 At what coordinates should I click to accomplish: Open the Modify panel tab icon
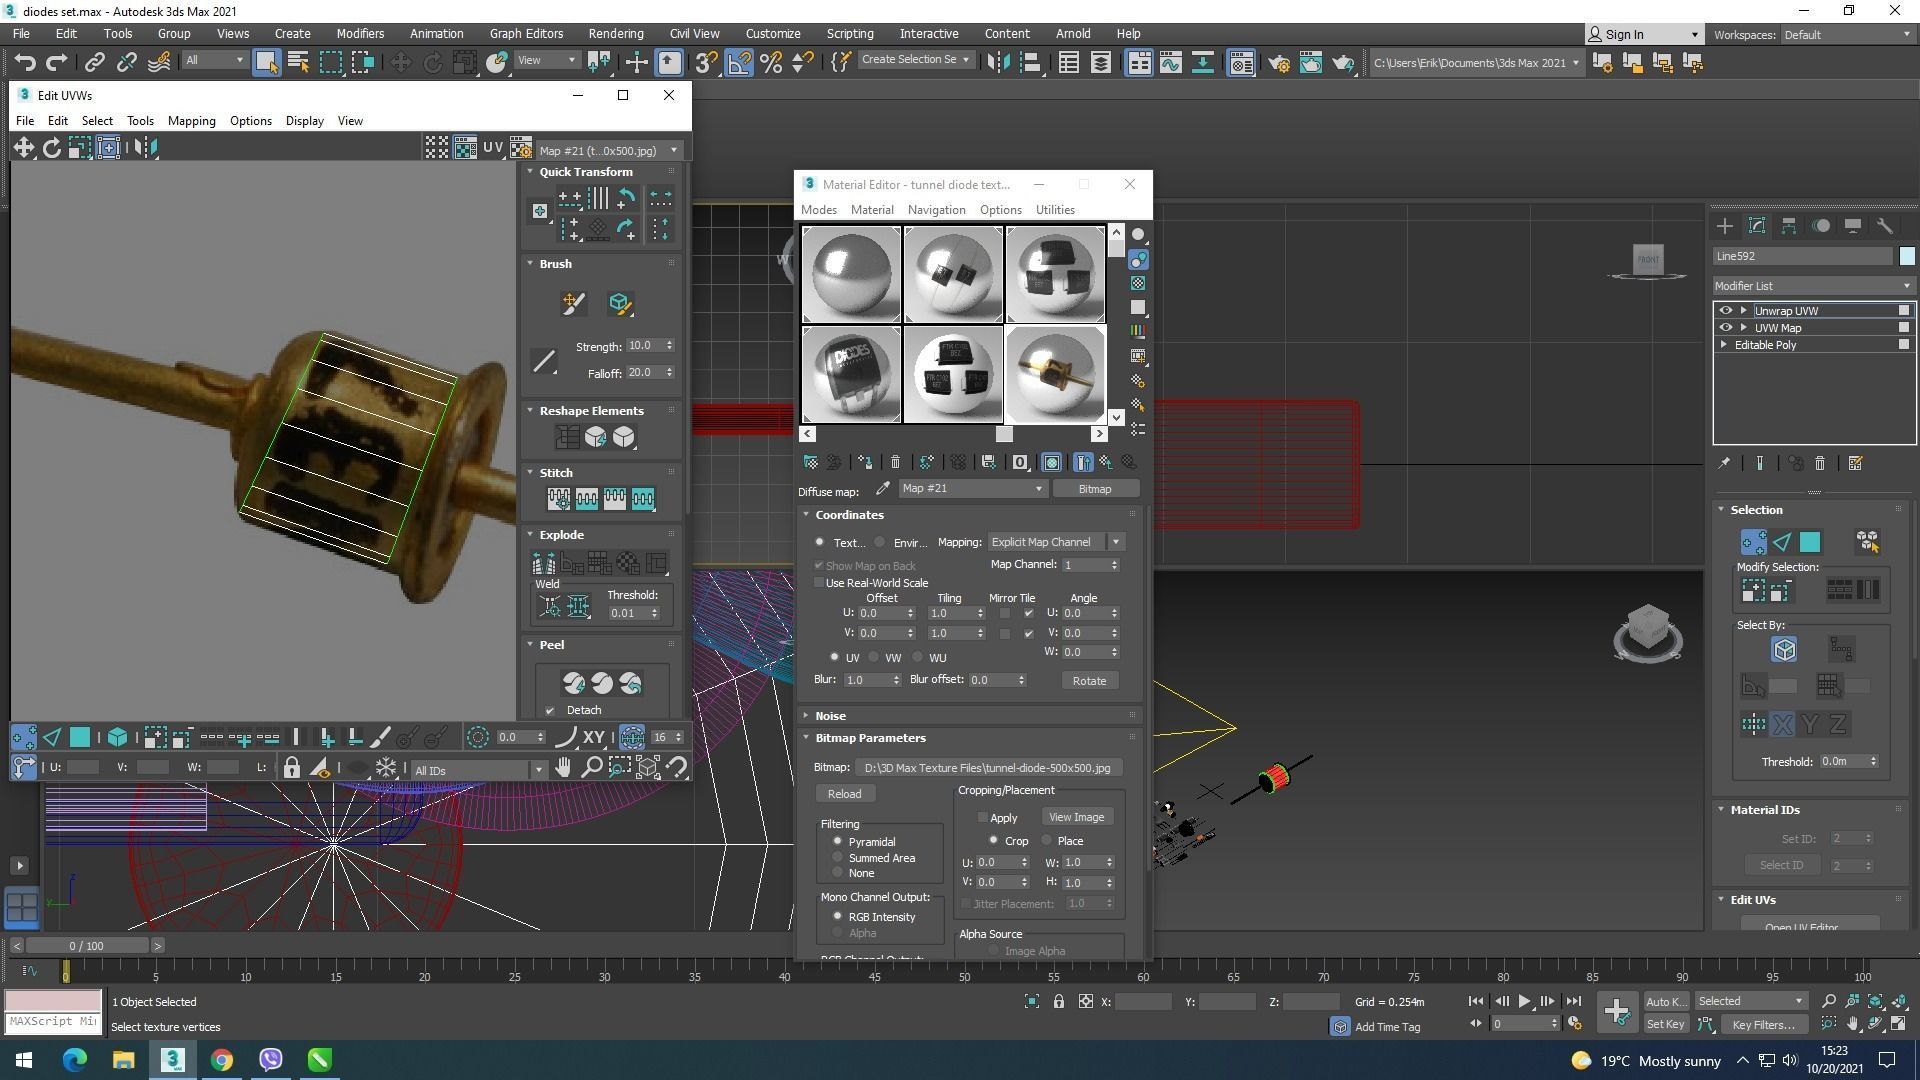click(x=1757, y=226)
